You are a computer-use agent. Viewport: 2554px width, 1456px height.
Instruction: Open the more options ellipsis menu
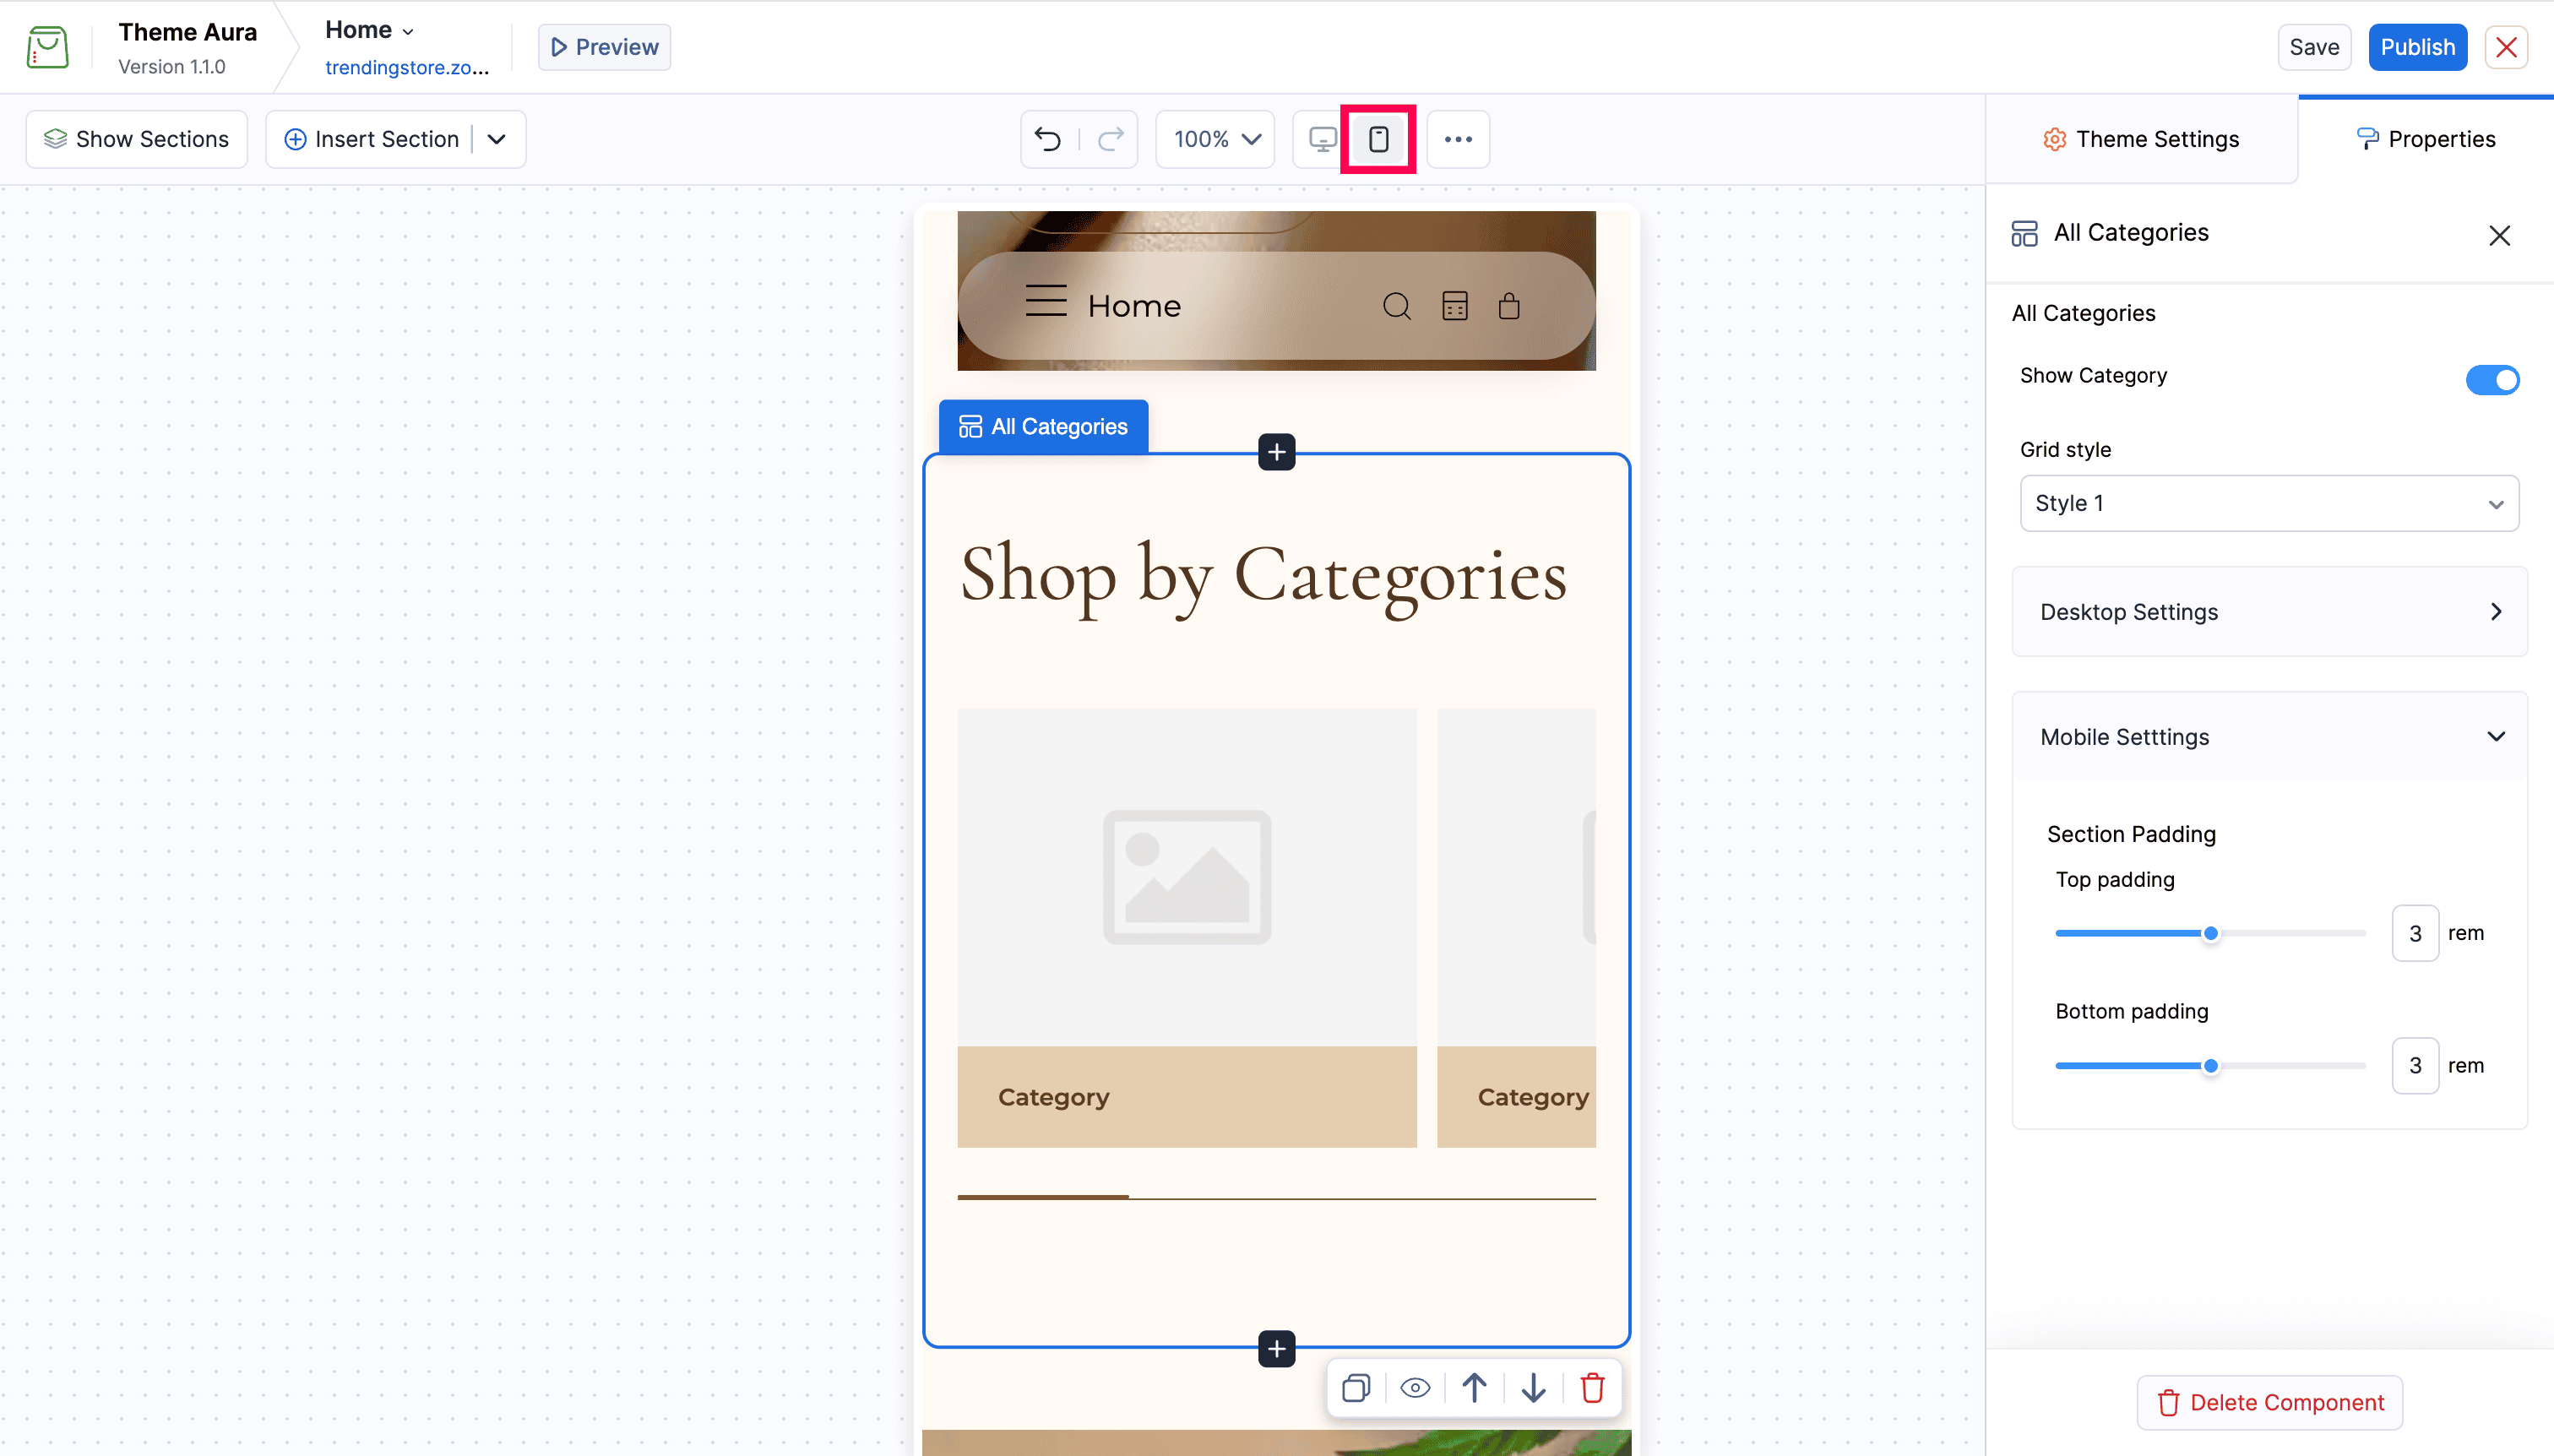click(1458, 139)
